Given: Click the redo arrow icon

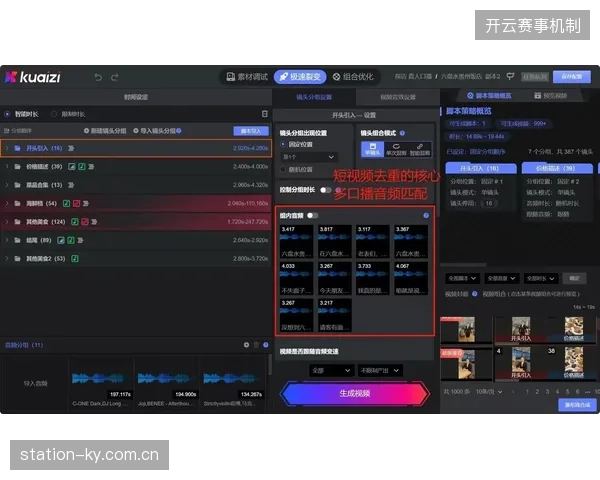Looking at the screenshot, I should coord(115,77).
